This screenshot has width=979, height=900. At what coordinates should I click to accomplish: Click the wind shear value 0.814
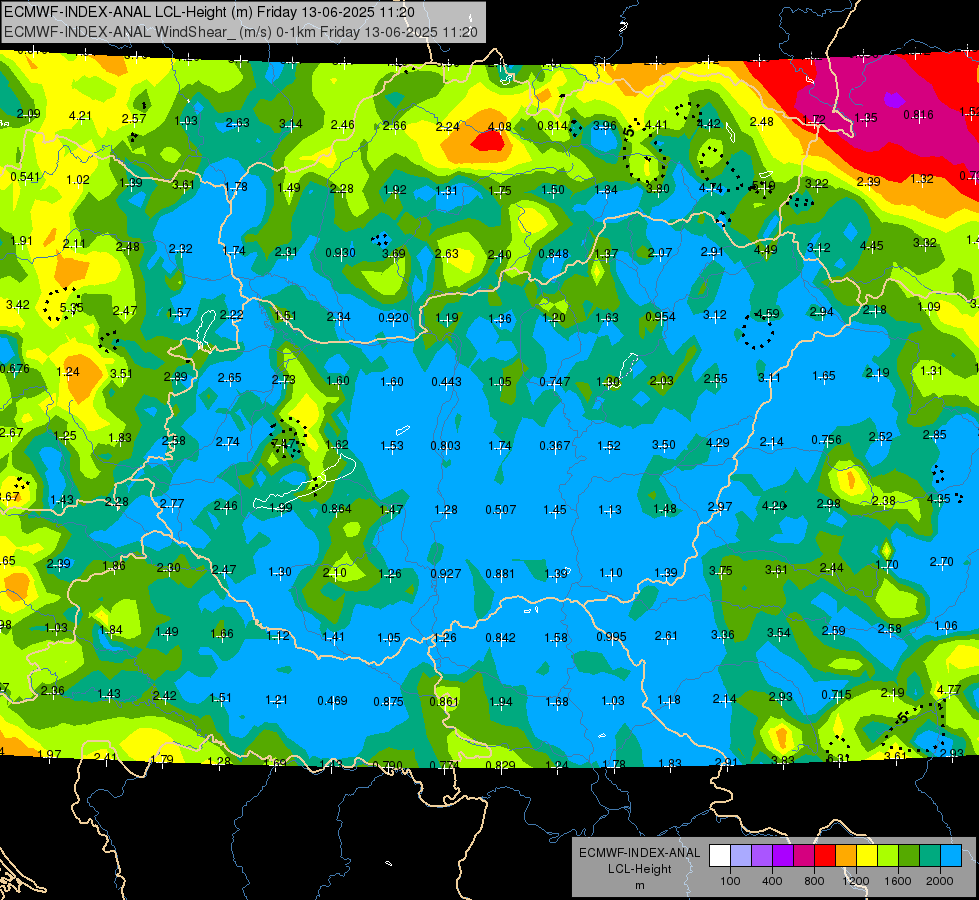[x=553, y=126]
